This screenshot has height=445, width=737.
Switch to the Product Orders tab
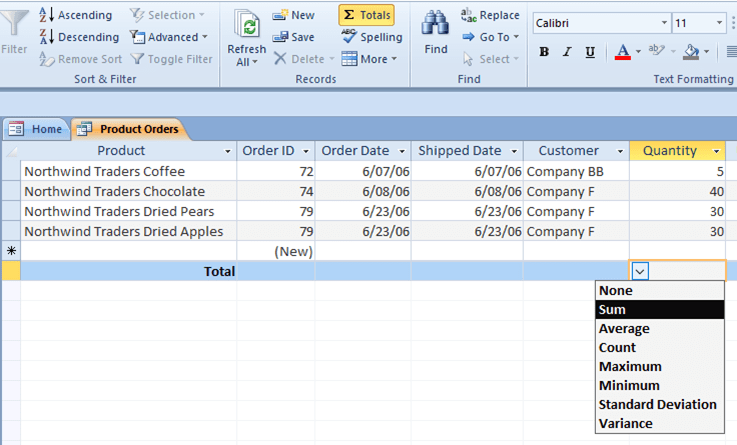click(x=131, y=129)
